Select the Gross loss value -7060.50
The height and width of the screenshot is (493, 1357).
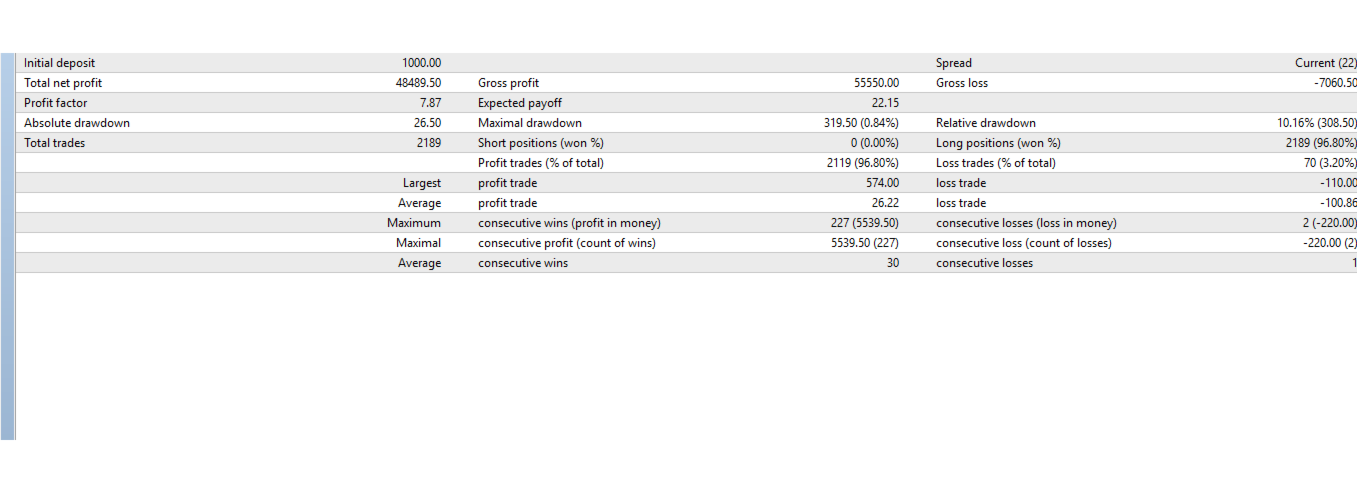pyautogui.click(x=1335, y=83)
